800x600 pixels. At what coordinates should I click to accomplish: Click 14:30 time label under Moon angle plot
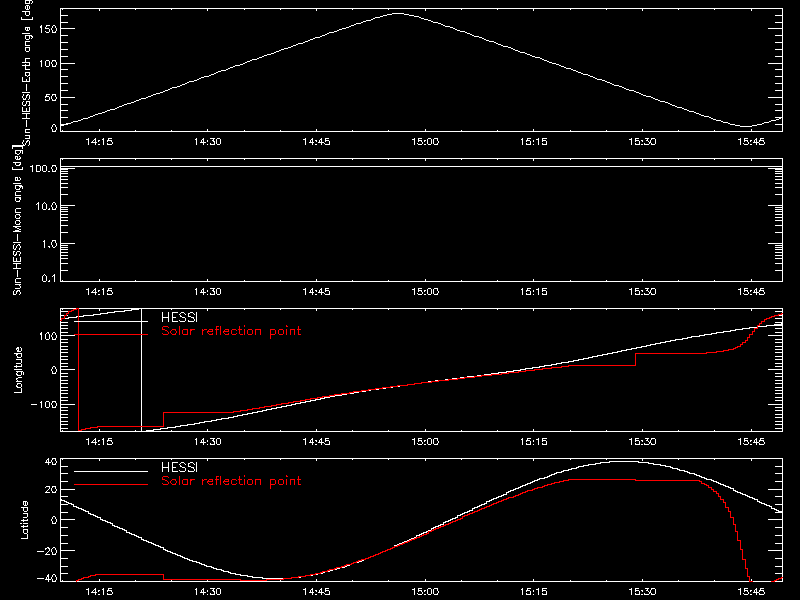pyautogui.click(x=208, y=292)
